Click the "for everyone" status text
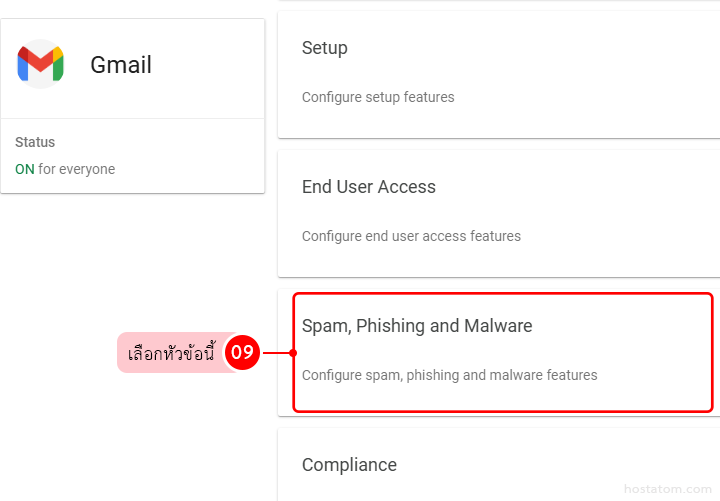720x501 pixels. click(77, 169)
